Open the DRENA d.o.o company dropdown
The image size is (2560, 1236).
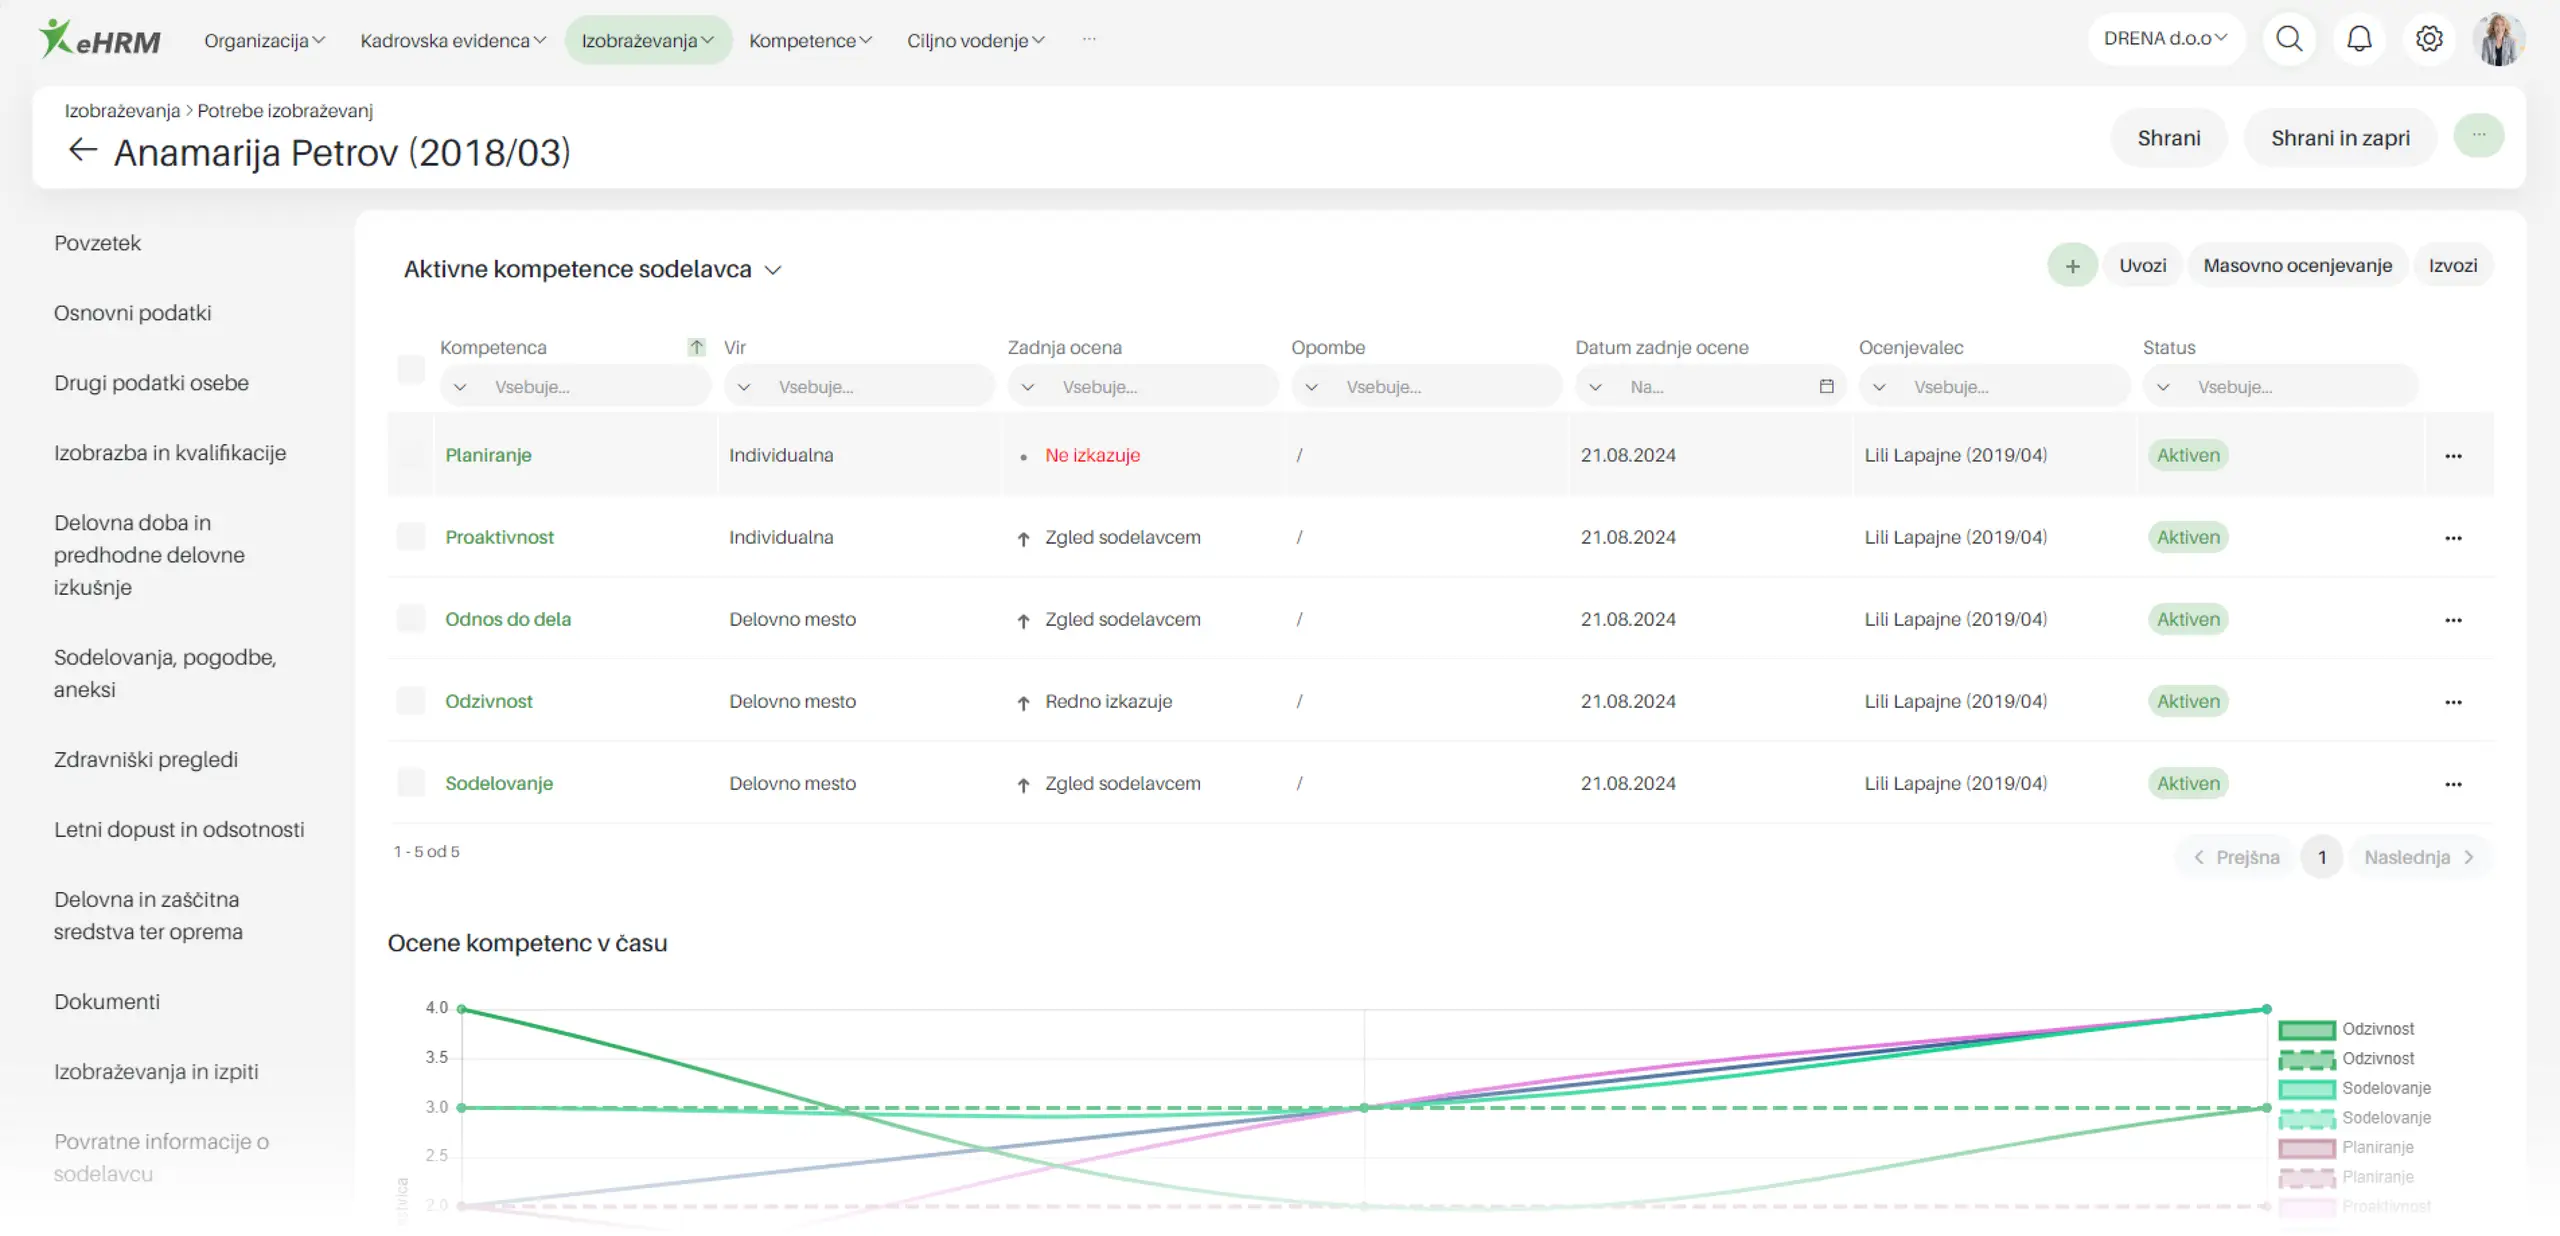pyautogui.click(x=2165, y=39)
